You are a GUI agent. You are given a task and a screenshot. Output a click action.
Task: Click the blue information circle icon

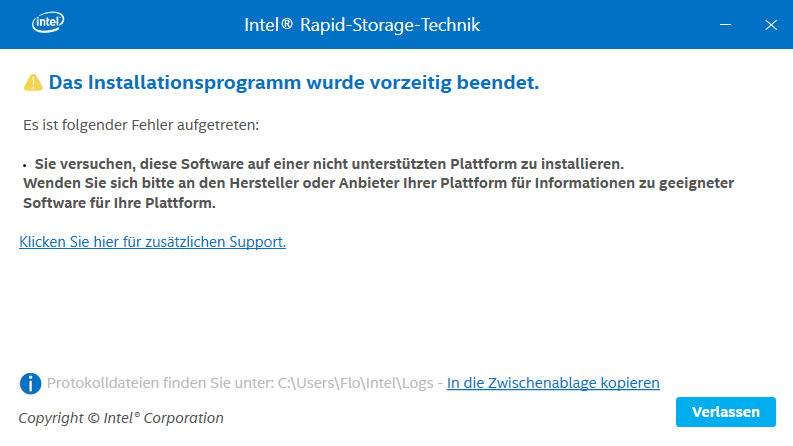[30, 383]
